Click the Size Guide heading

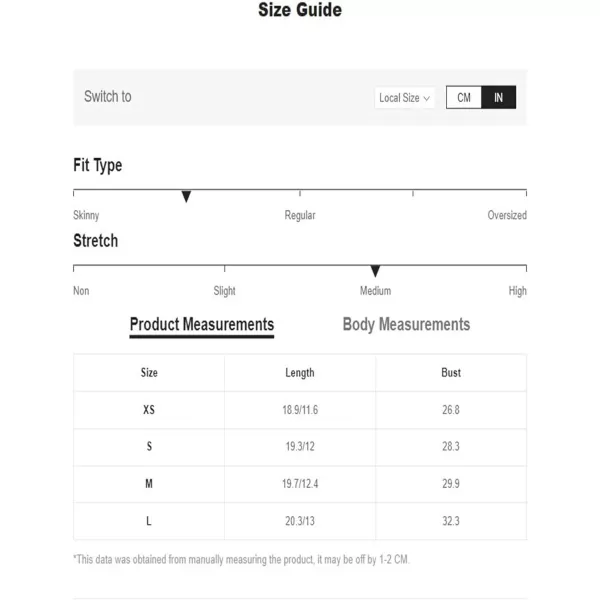300,11
